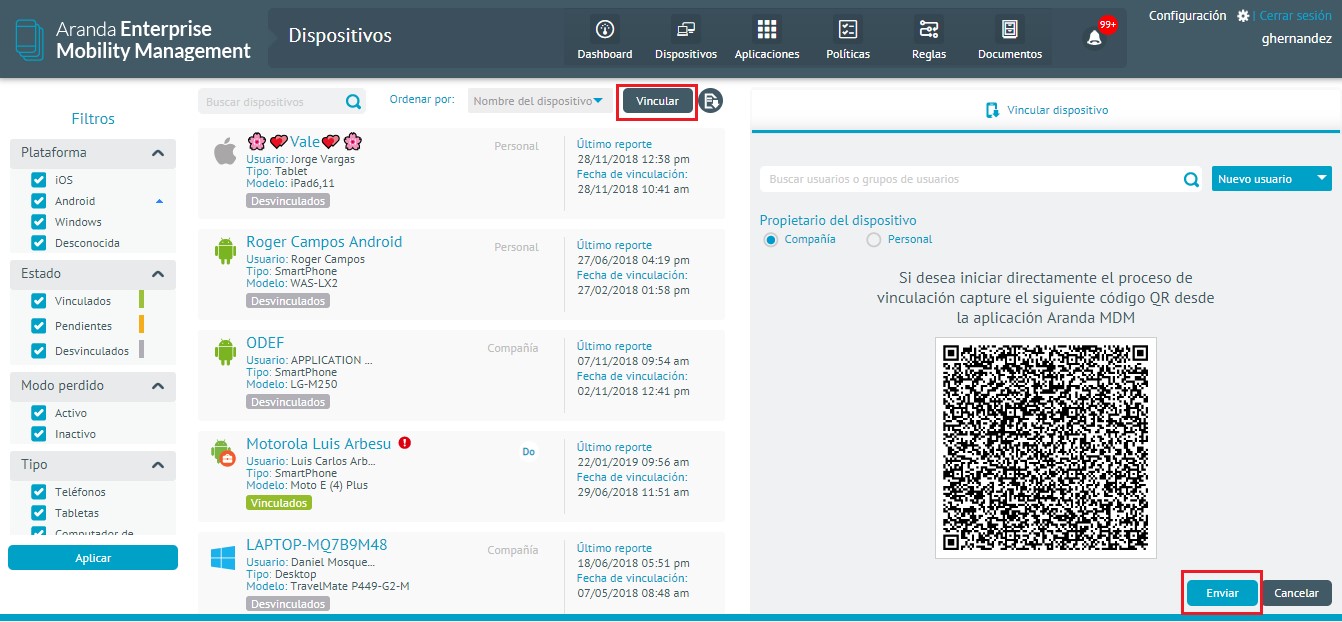Click the Cancelar button
1342x622 pixels.
coord(1297,593)
